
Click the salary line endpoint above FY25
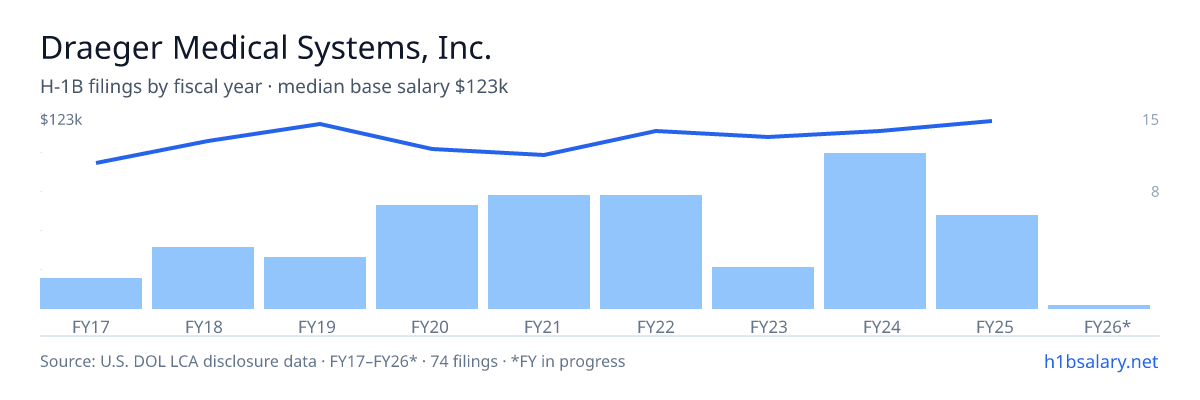[991, 121]
